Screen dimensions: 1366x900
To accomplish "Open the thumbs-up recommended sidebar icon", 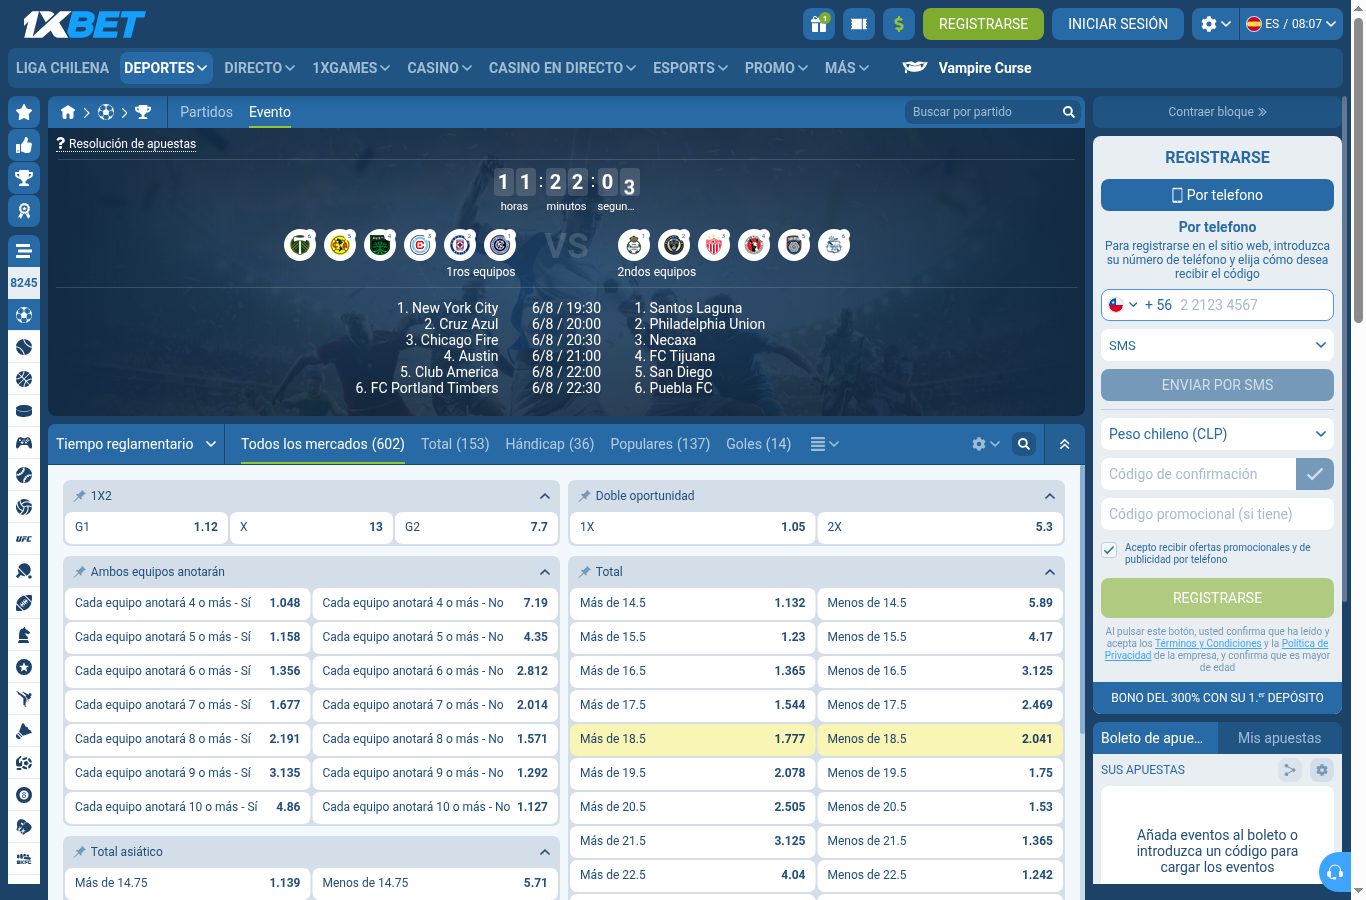I will 24,146.
